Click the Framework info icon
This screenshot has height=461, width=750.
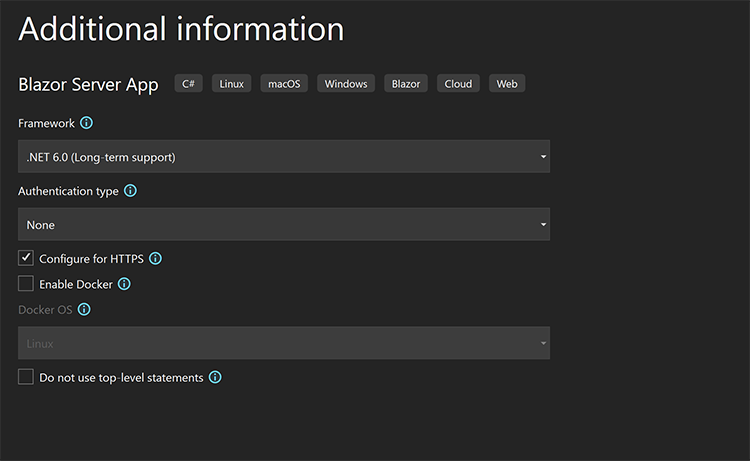[87, 123]
